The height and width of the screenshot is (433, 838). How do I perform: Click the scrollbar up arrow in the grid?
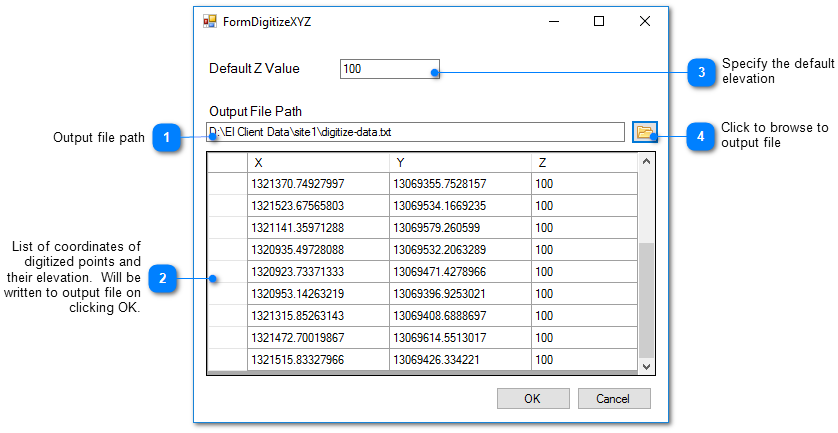click(645, 162)
